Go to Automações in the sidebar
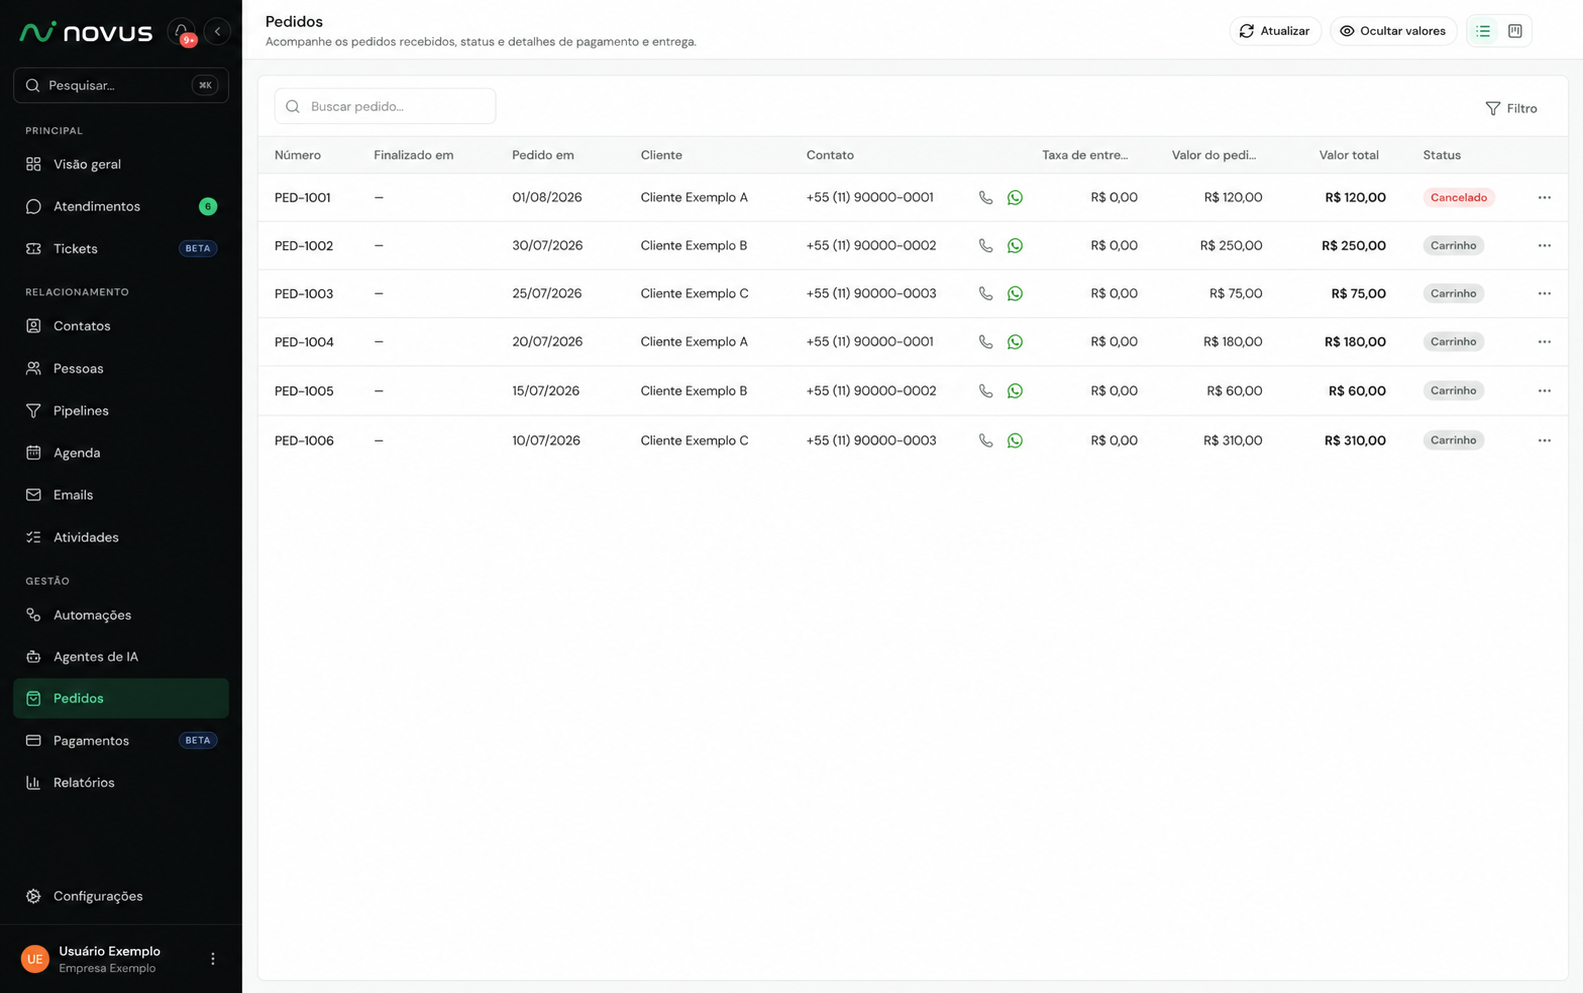The width and height of the screenshot is (1583, 993). click(x=121, y=615)
